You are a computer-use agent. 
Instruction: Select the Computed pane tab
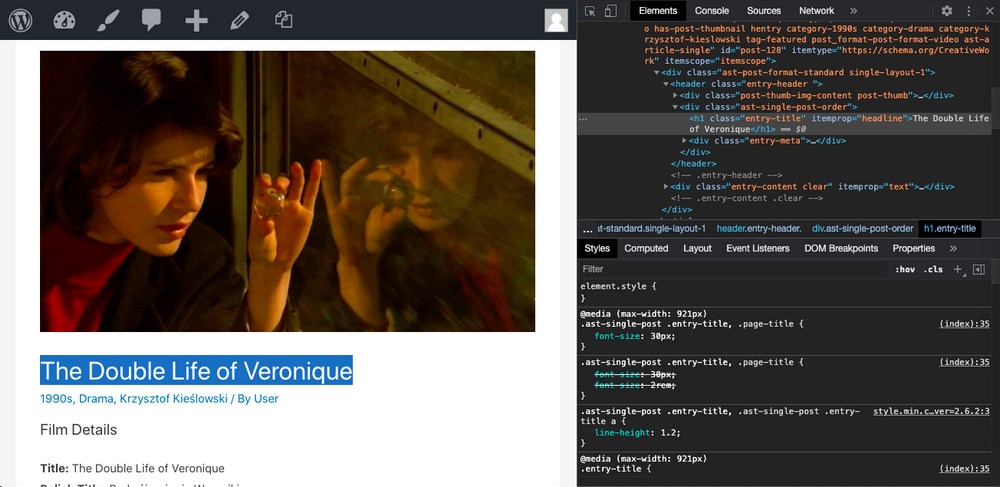(x=646, y=249)
